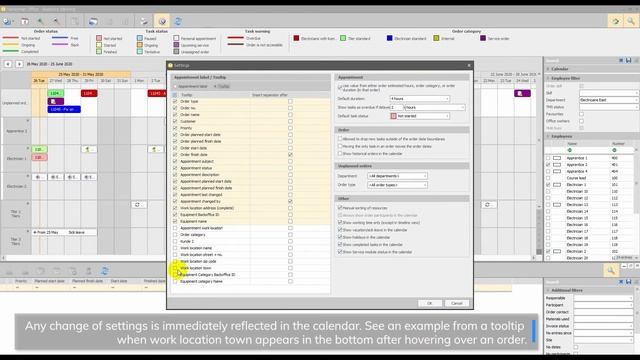Open the Default task status dropdown
This screenshot has height=360, width=640.
pos(420,116)
